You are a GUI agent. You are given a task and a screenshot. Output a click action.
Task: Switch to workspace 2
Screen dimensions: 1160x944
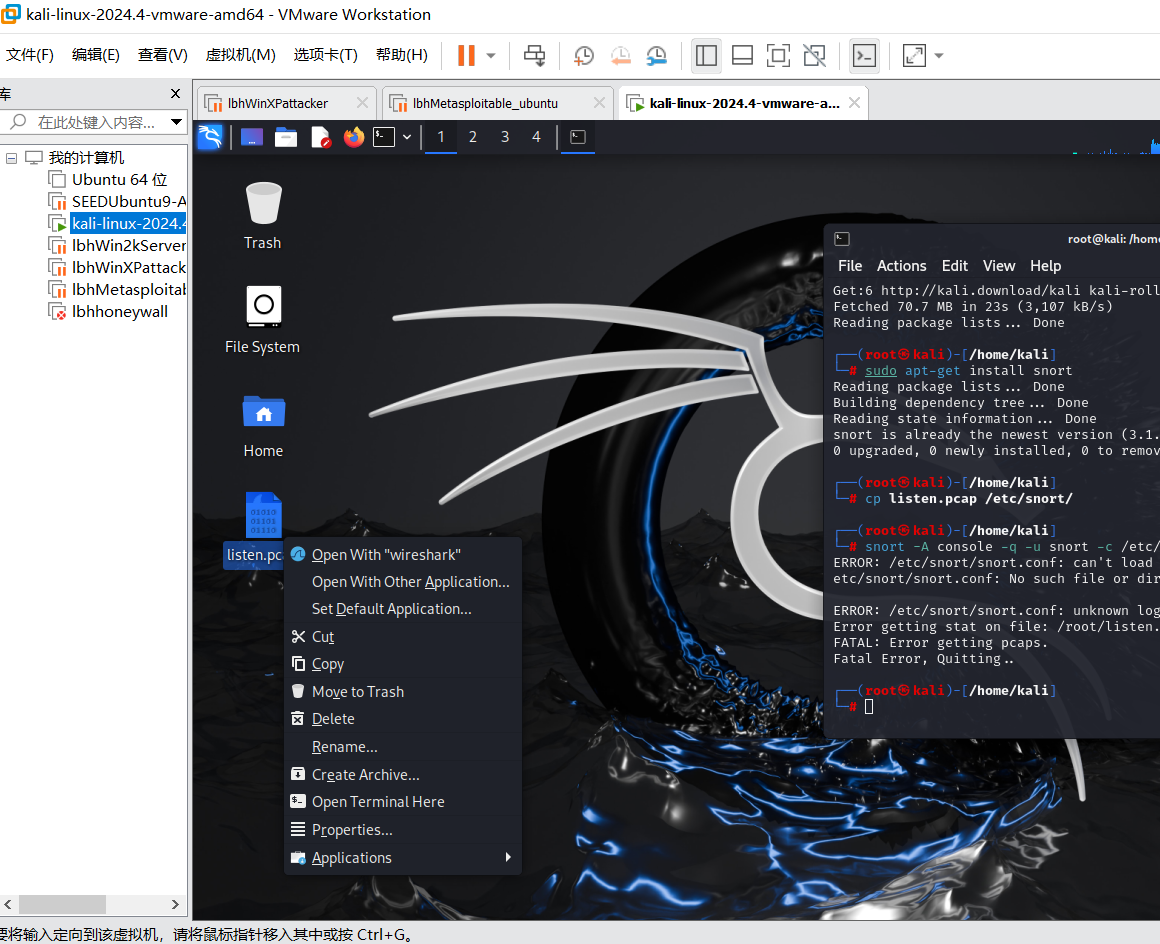click(x=473, y=137)
